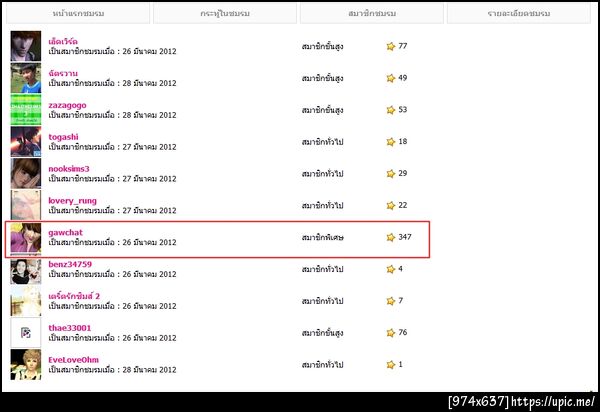
Task: Click nooksims3's join date 27 มีนาคม 2012
Action: (x=149, y=179)
